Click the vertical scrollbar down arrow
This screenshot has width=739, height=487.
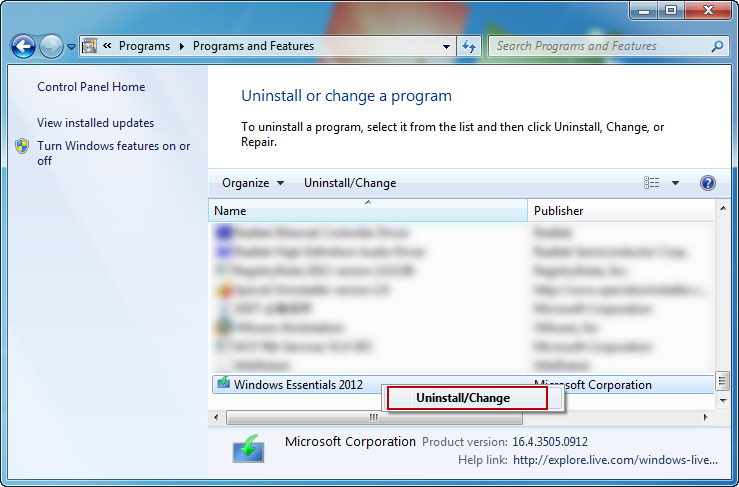pos(723,401)
